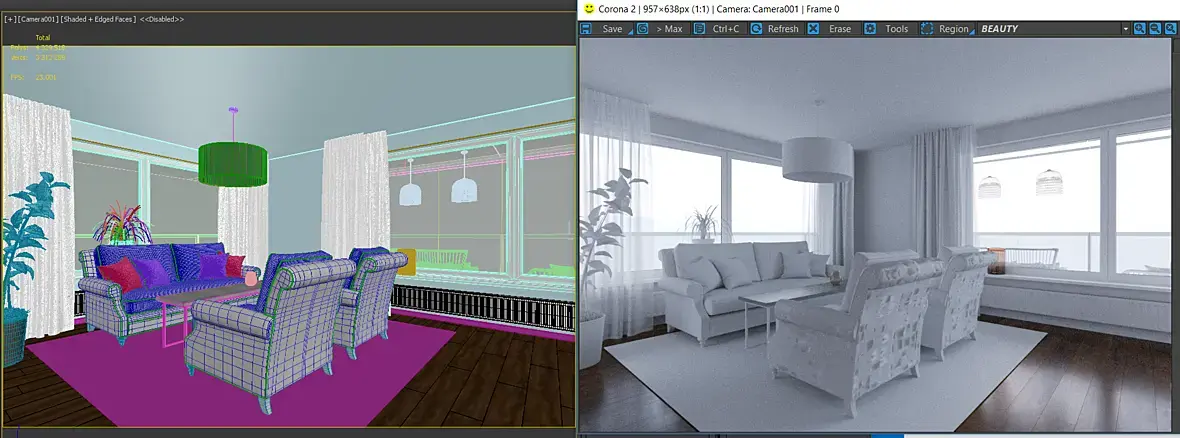
Task: Click the Corona 2 window title text
Action: point(719,9)
